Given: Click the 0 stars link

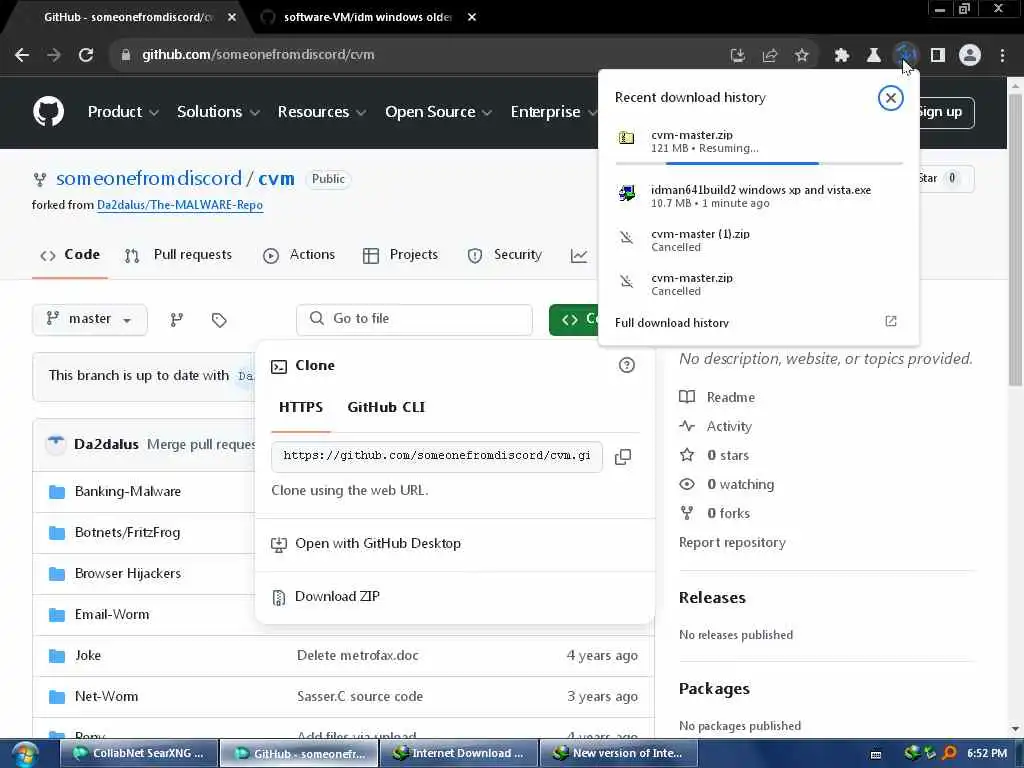Looking at the screenshot, I should [728, 455].
